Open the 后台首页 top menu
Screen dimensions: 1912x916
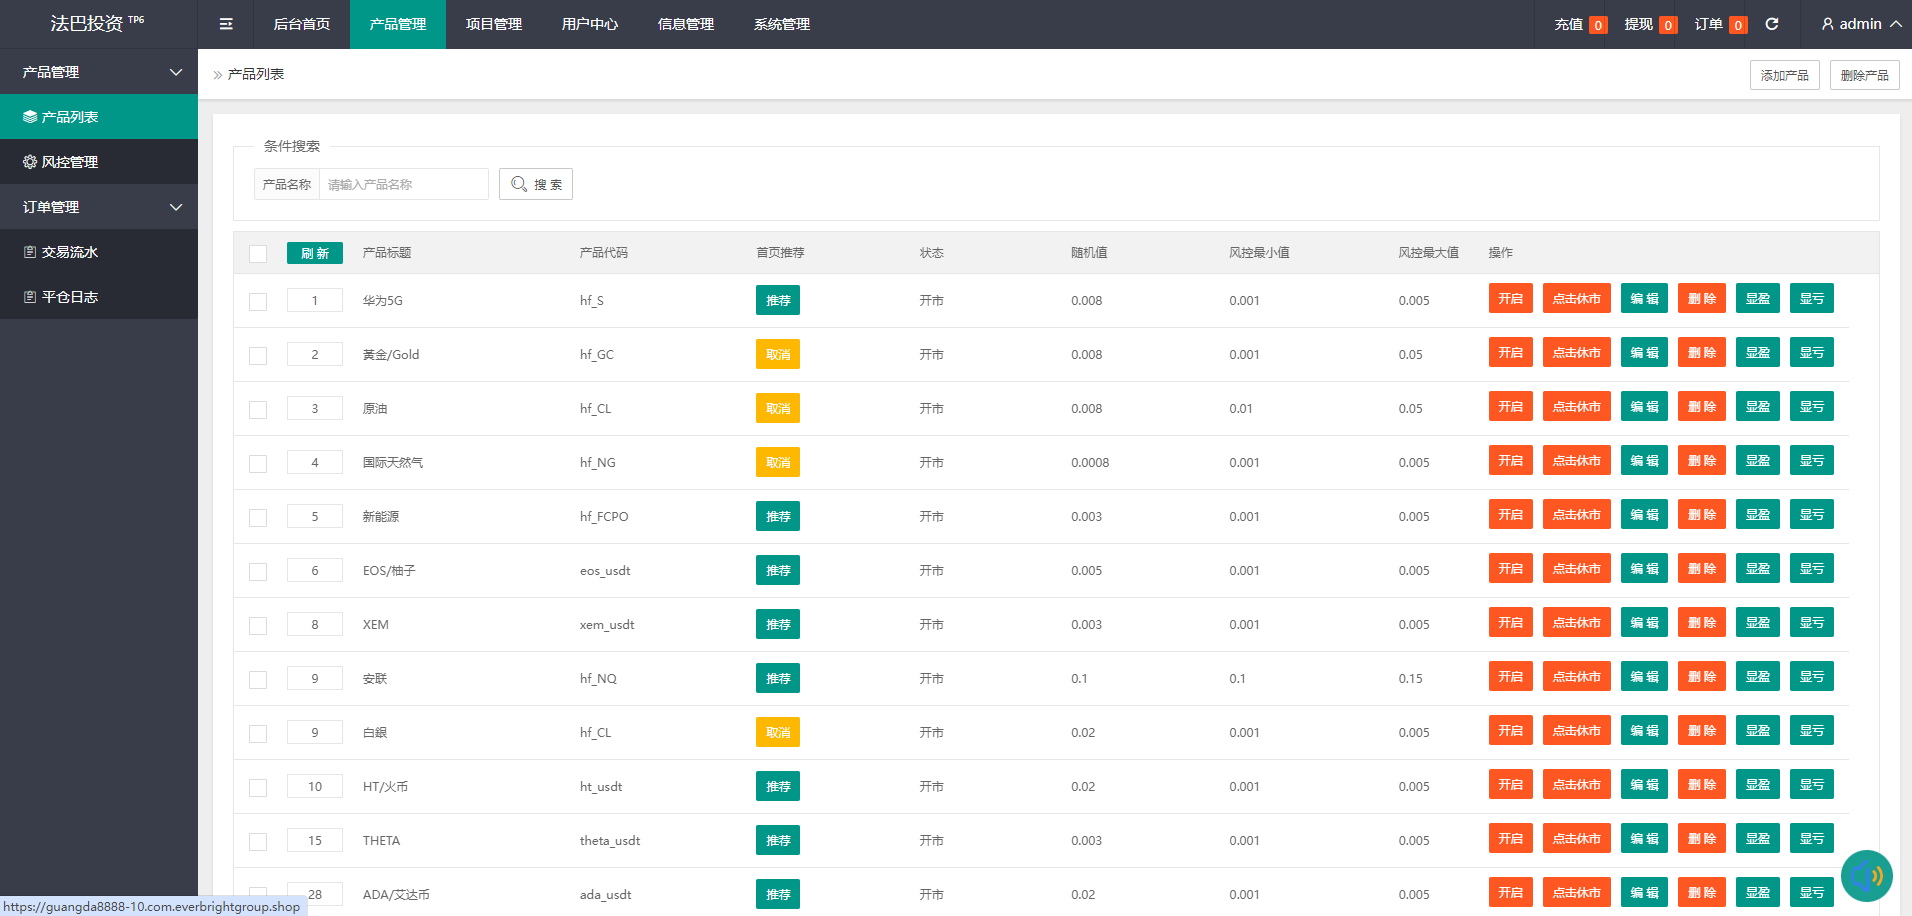point(302,24)
